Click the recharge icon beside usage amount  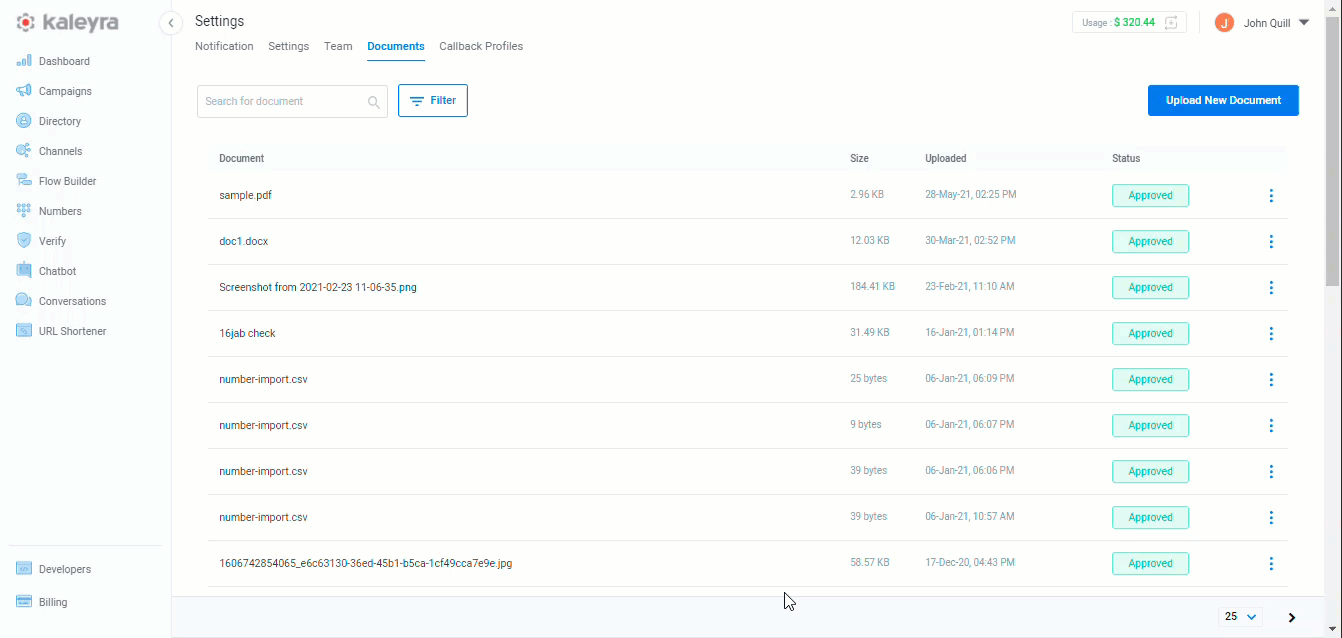pos(1171,22)
